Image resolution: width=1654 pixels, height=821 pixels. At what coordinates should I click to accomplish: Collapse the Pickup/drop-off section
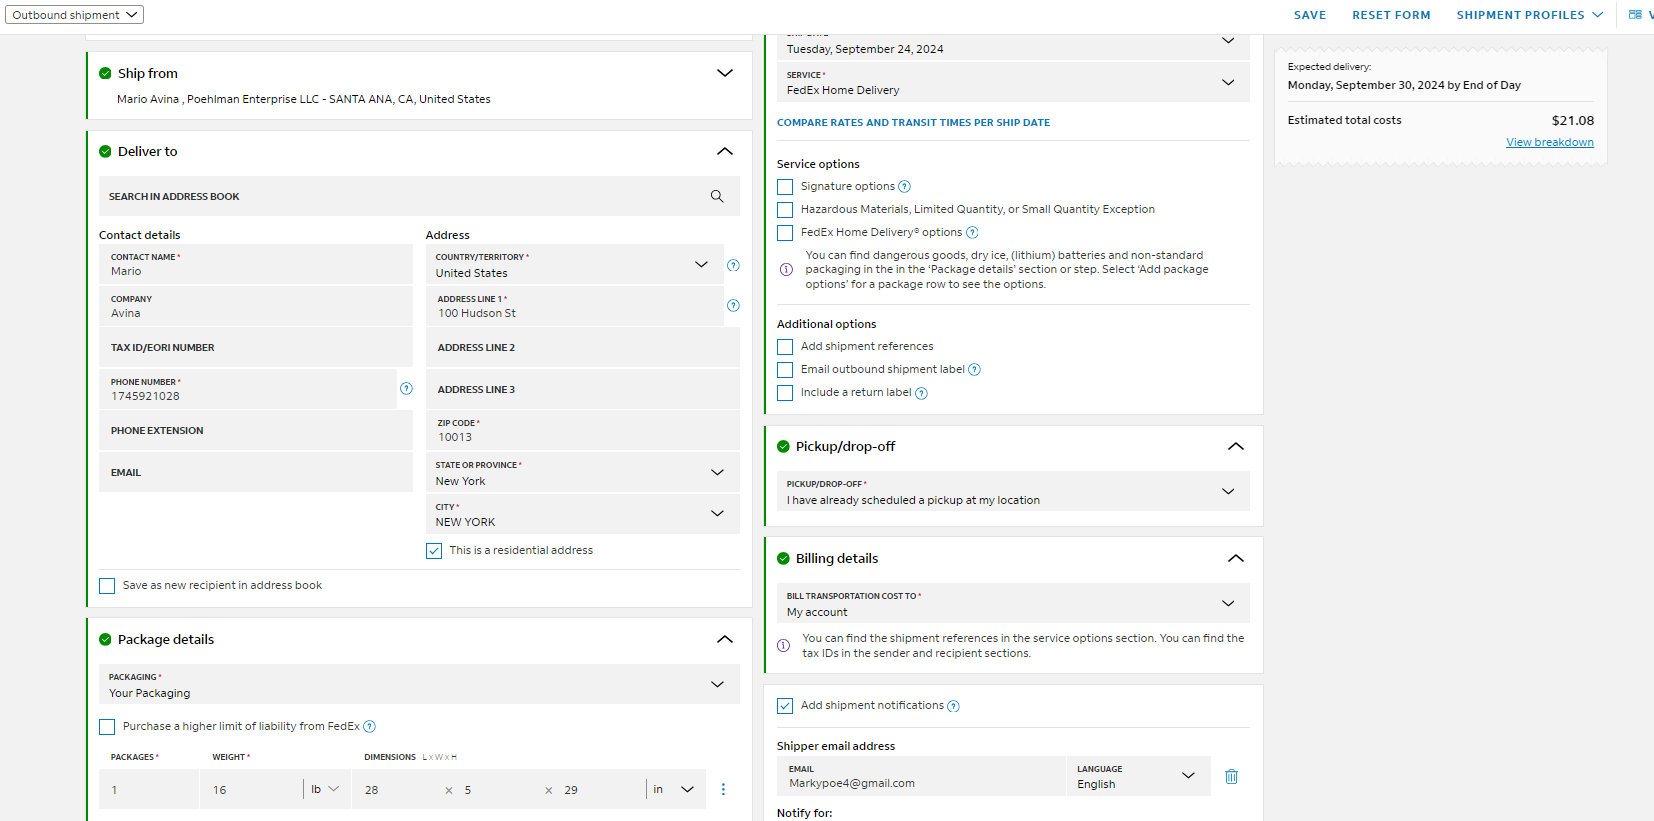pyautogui.click(x=1236, y=446)
